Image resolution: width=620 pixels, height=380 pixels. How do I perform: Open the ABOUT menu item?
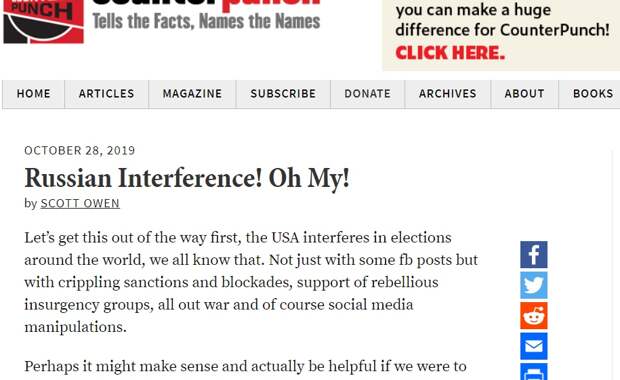pyautogui.click(x=525, y=94)
